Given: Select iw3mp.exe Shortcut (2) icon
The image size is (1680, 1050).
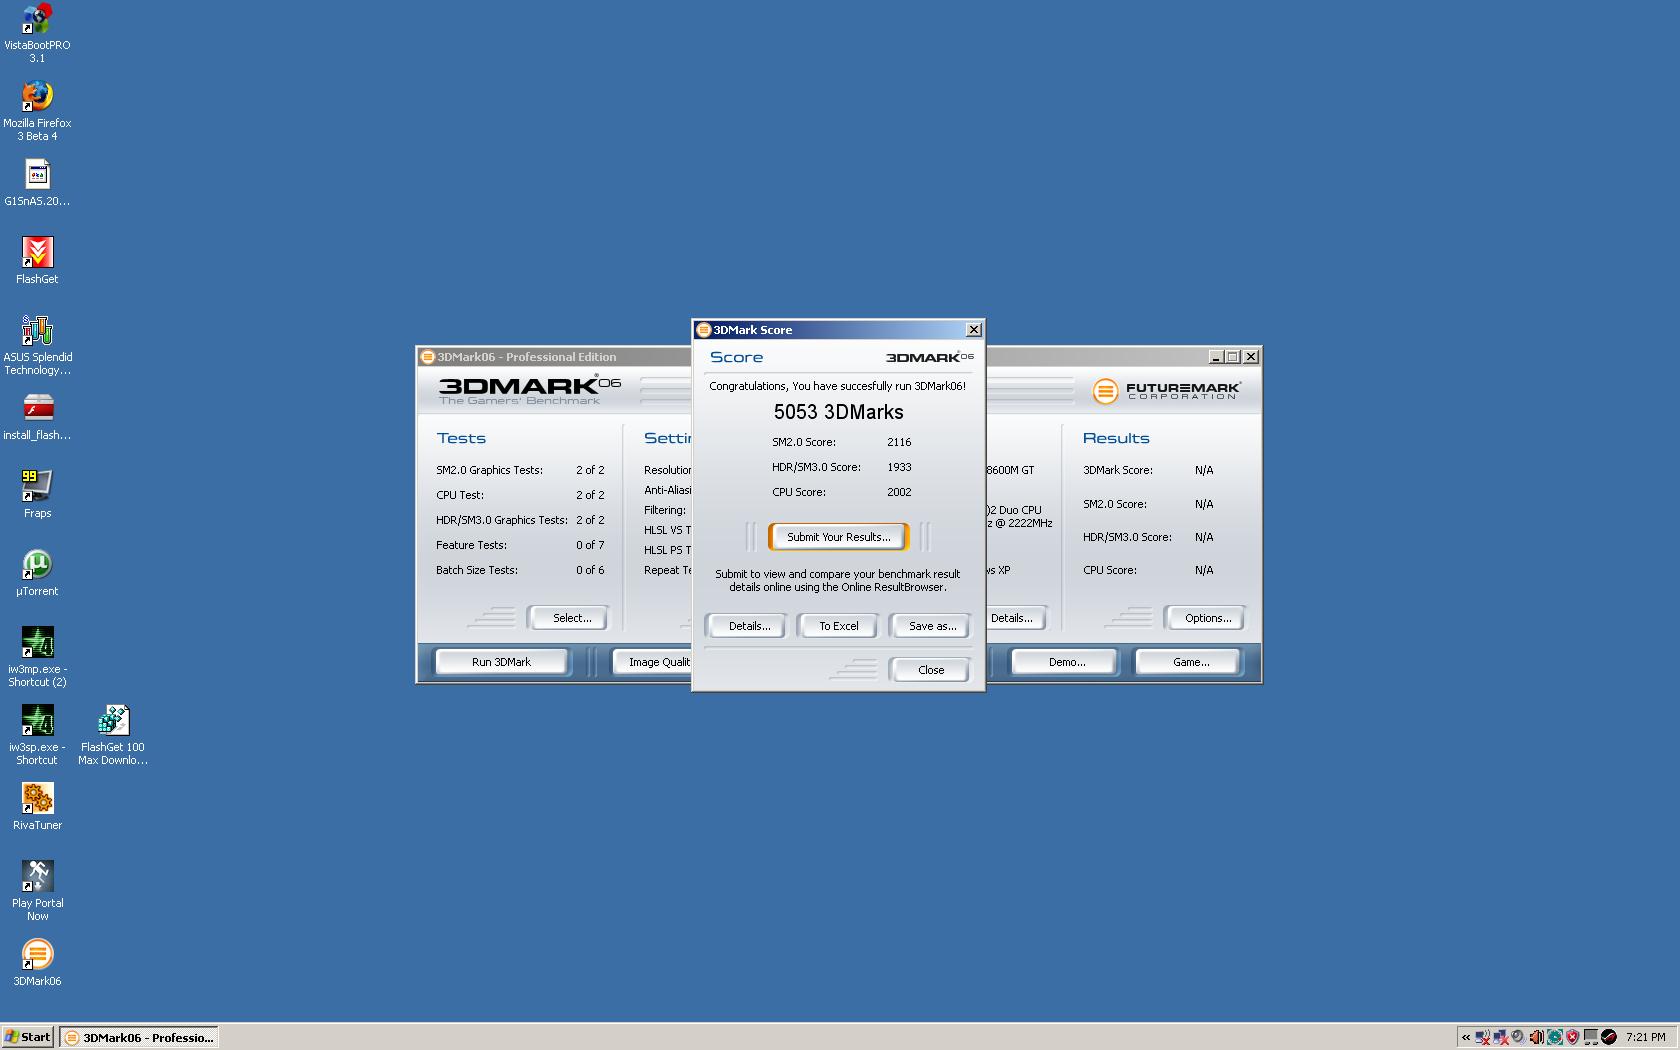Looking at the screenshot, I should coord(37,657).
